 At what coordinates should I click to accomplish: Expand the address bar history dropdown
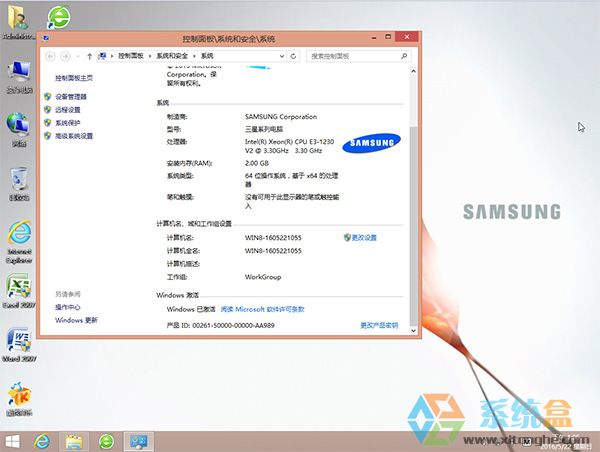tap(282, 56)
